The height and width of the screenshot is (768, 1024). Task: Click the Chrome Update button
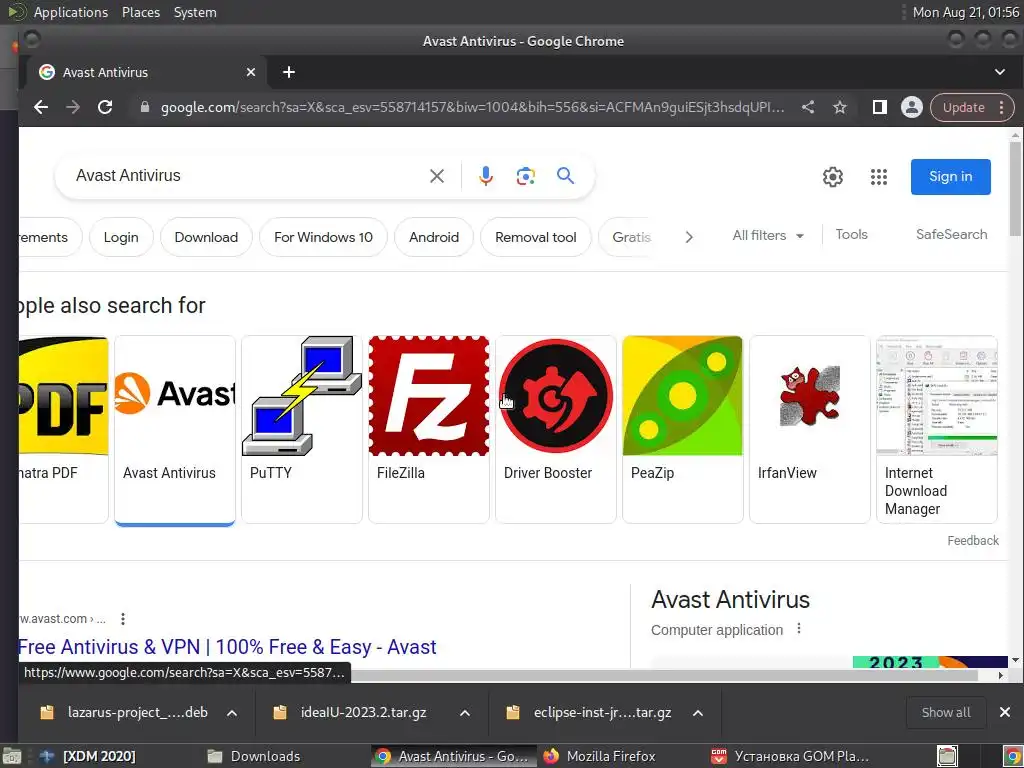click(963, 107)
